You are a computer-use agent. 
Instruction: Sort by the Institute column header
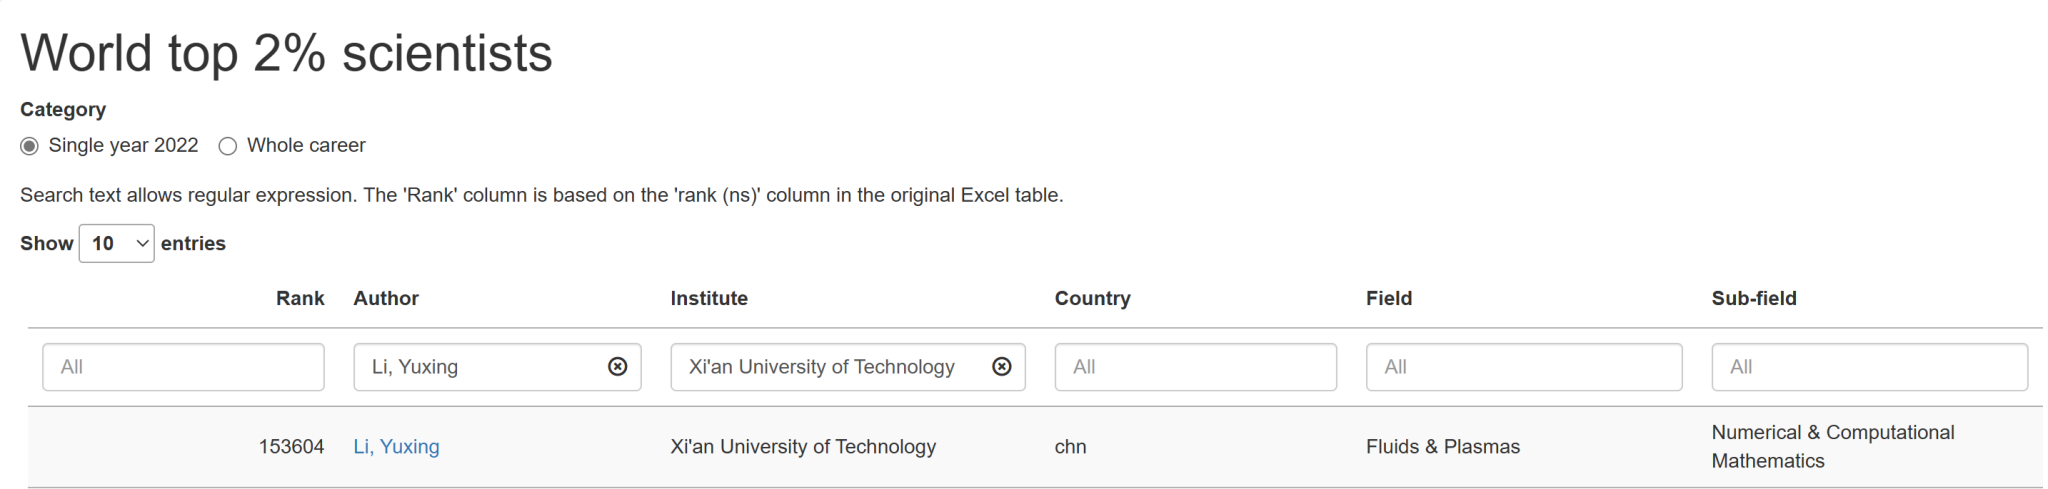coord(709,298)
